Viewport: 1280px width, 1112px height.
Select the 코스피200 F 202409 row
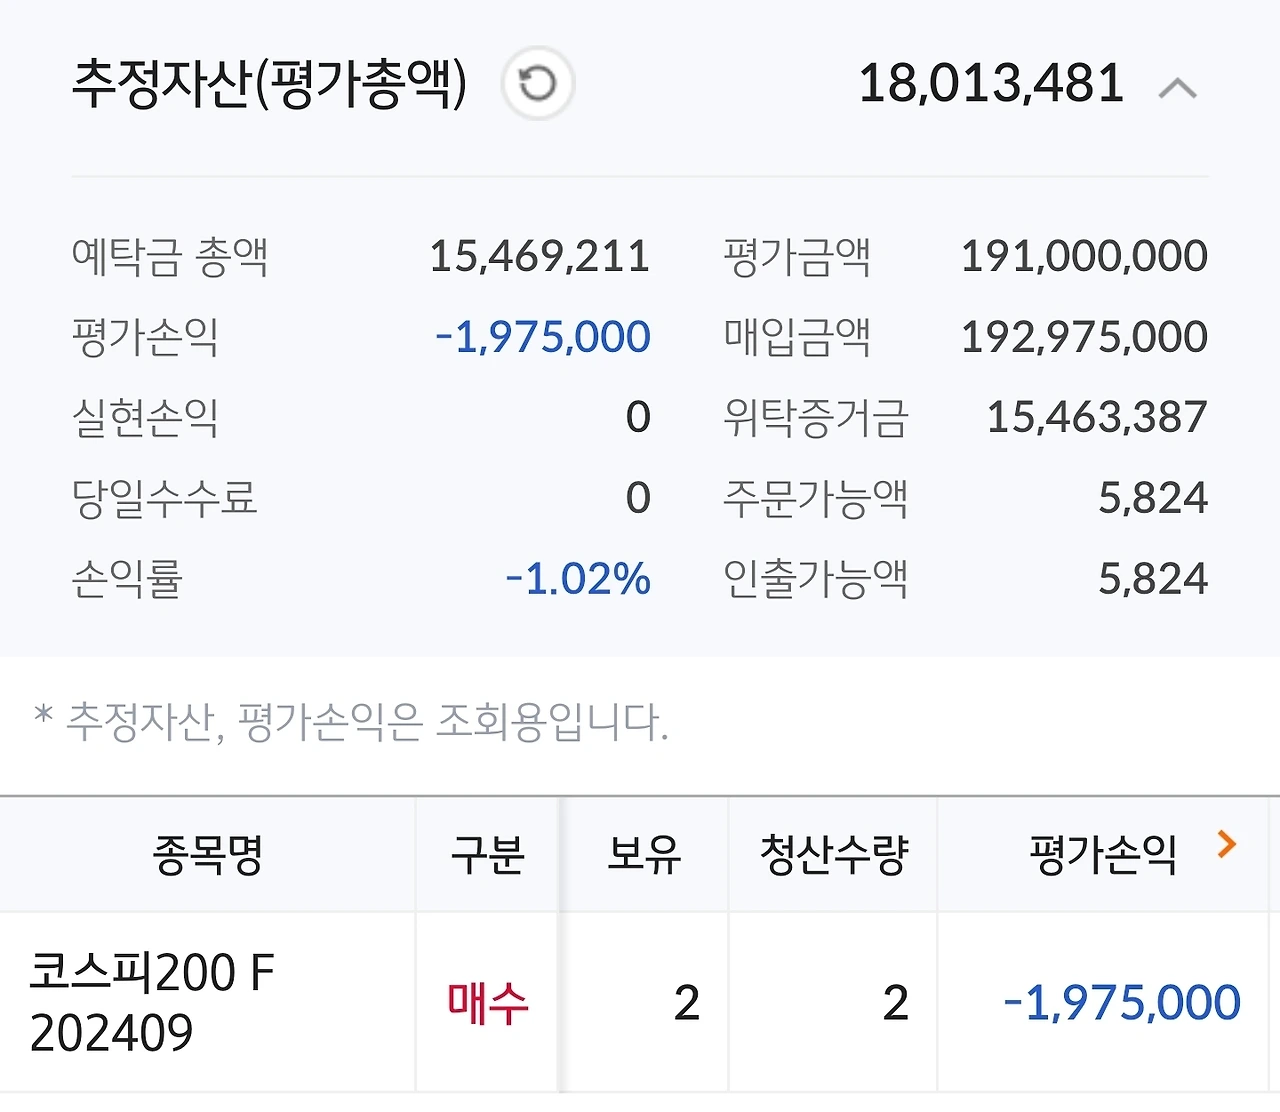pos(640,1002)
